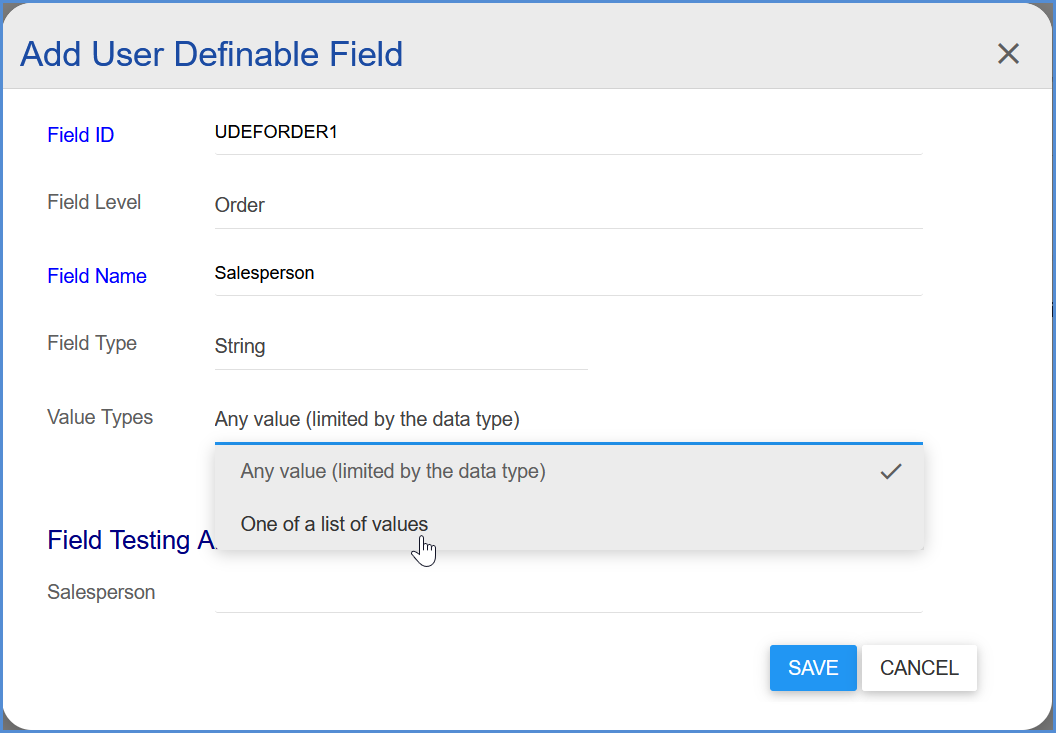Click the CANCEL button
Viewport: 1056px width, 733px height.
tap(918, 668)
